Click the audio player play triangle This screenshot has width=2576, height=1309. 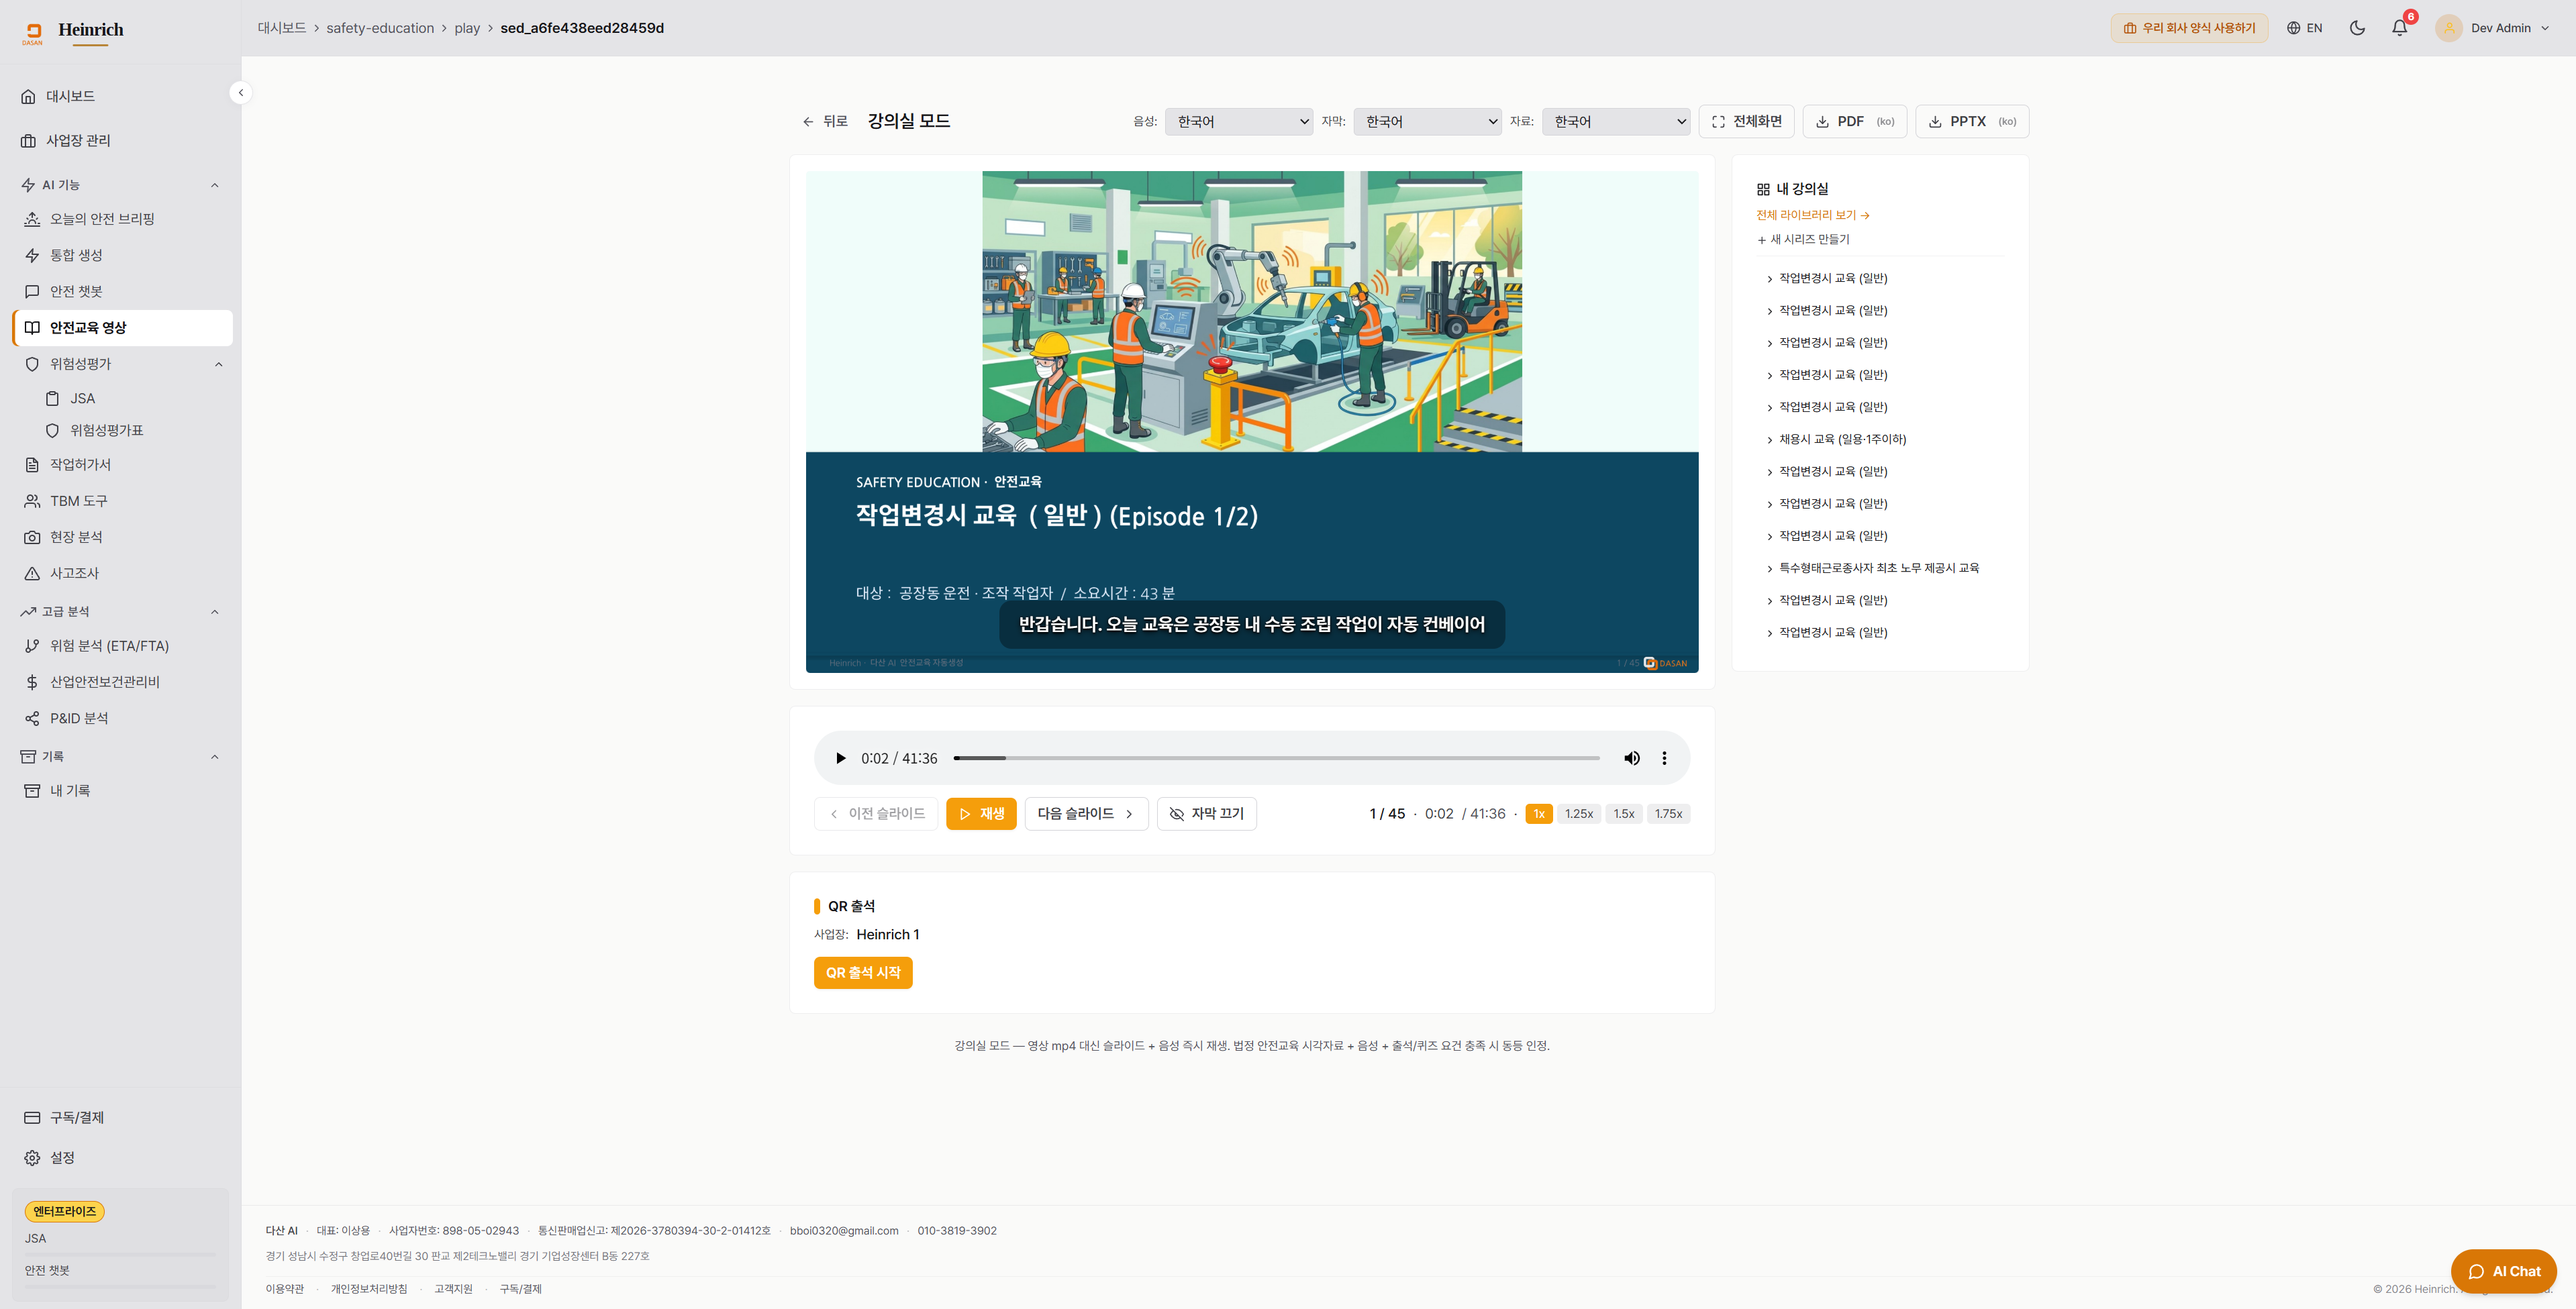(x=840, y=758)
